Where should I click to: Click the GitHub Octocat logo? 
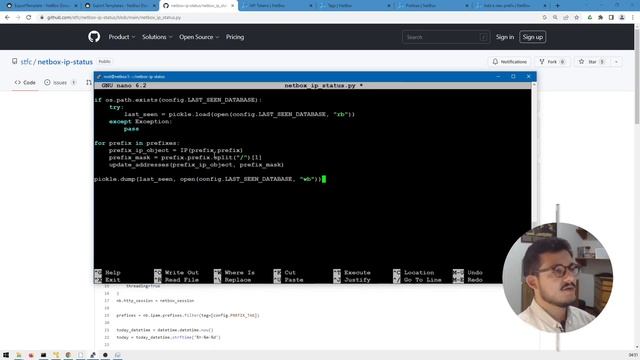[94, 37]
